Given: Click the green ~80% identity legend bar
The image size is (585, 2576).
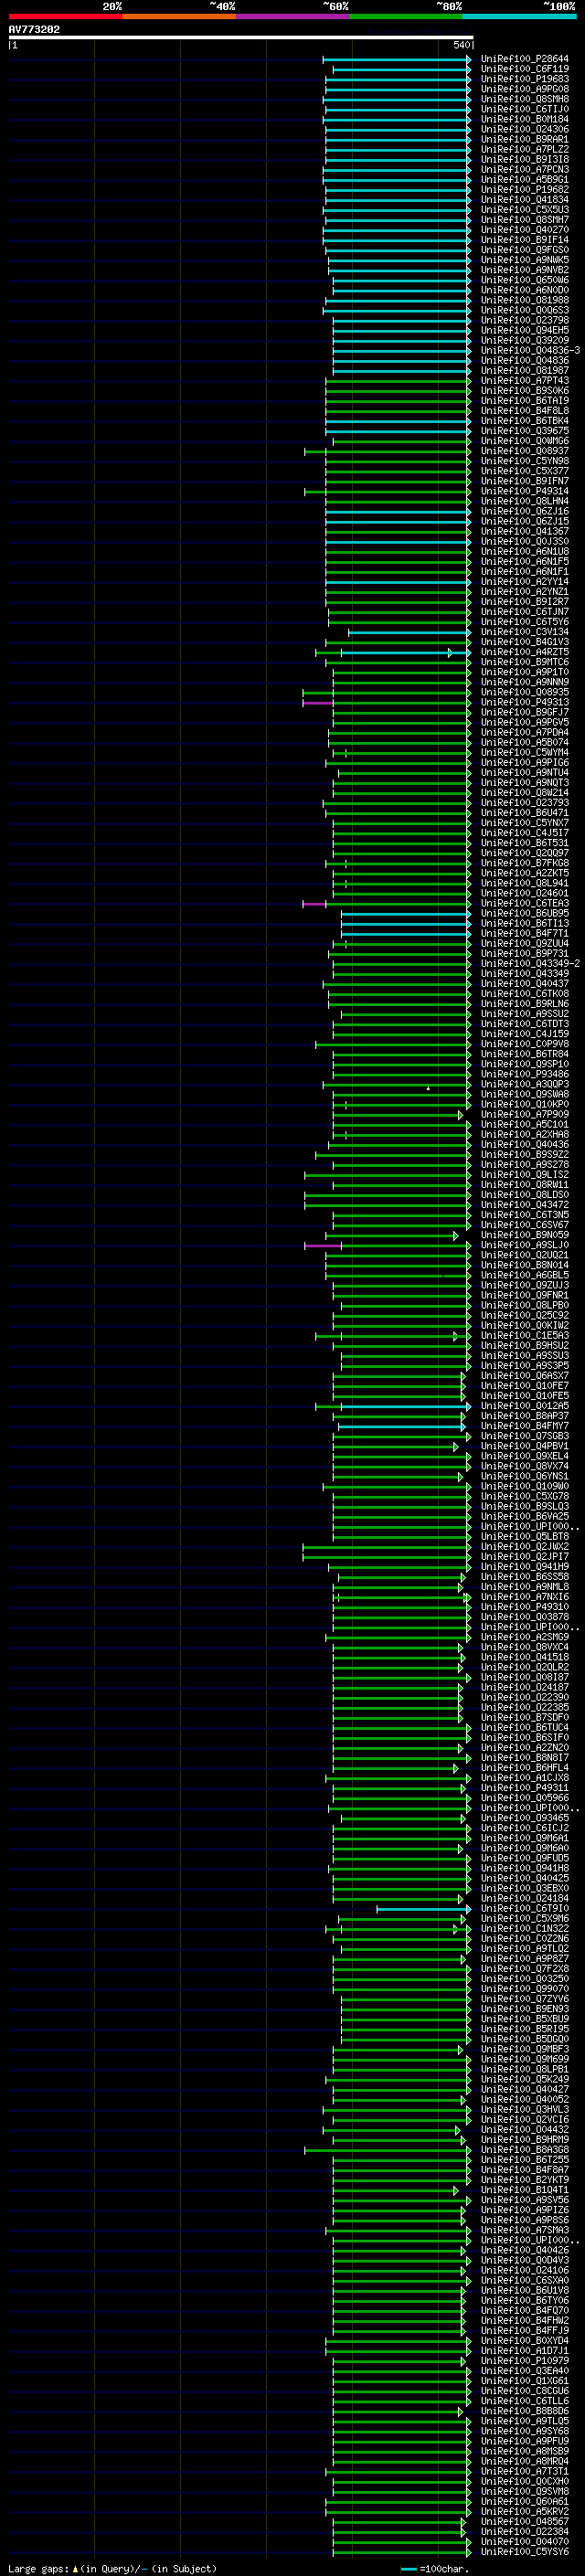Looking at the screenshot, I should tap(406, 16).
